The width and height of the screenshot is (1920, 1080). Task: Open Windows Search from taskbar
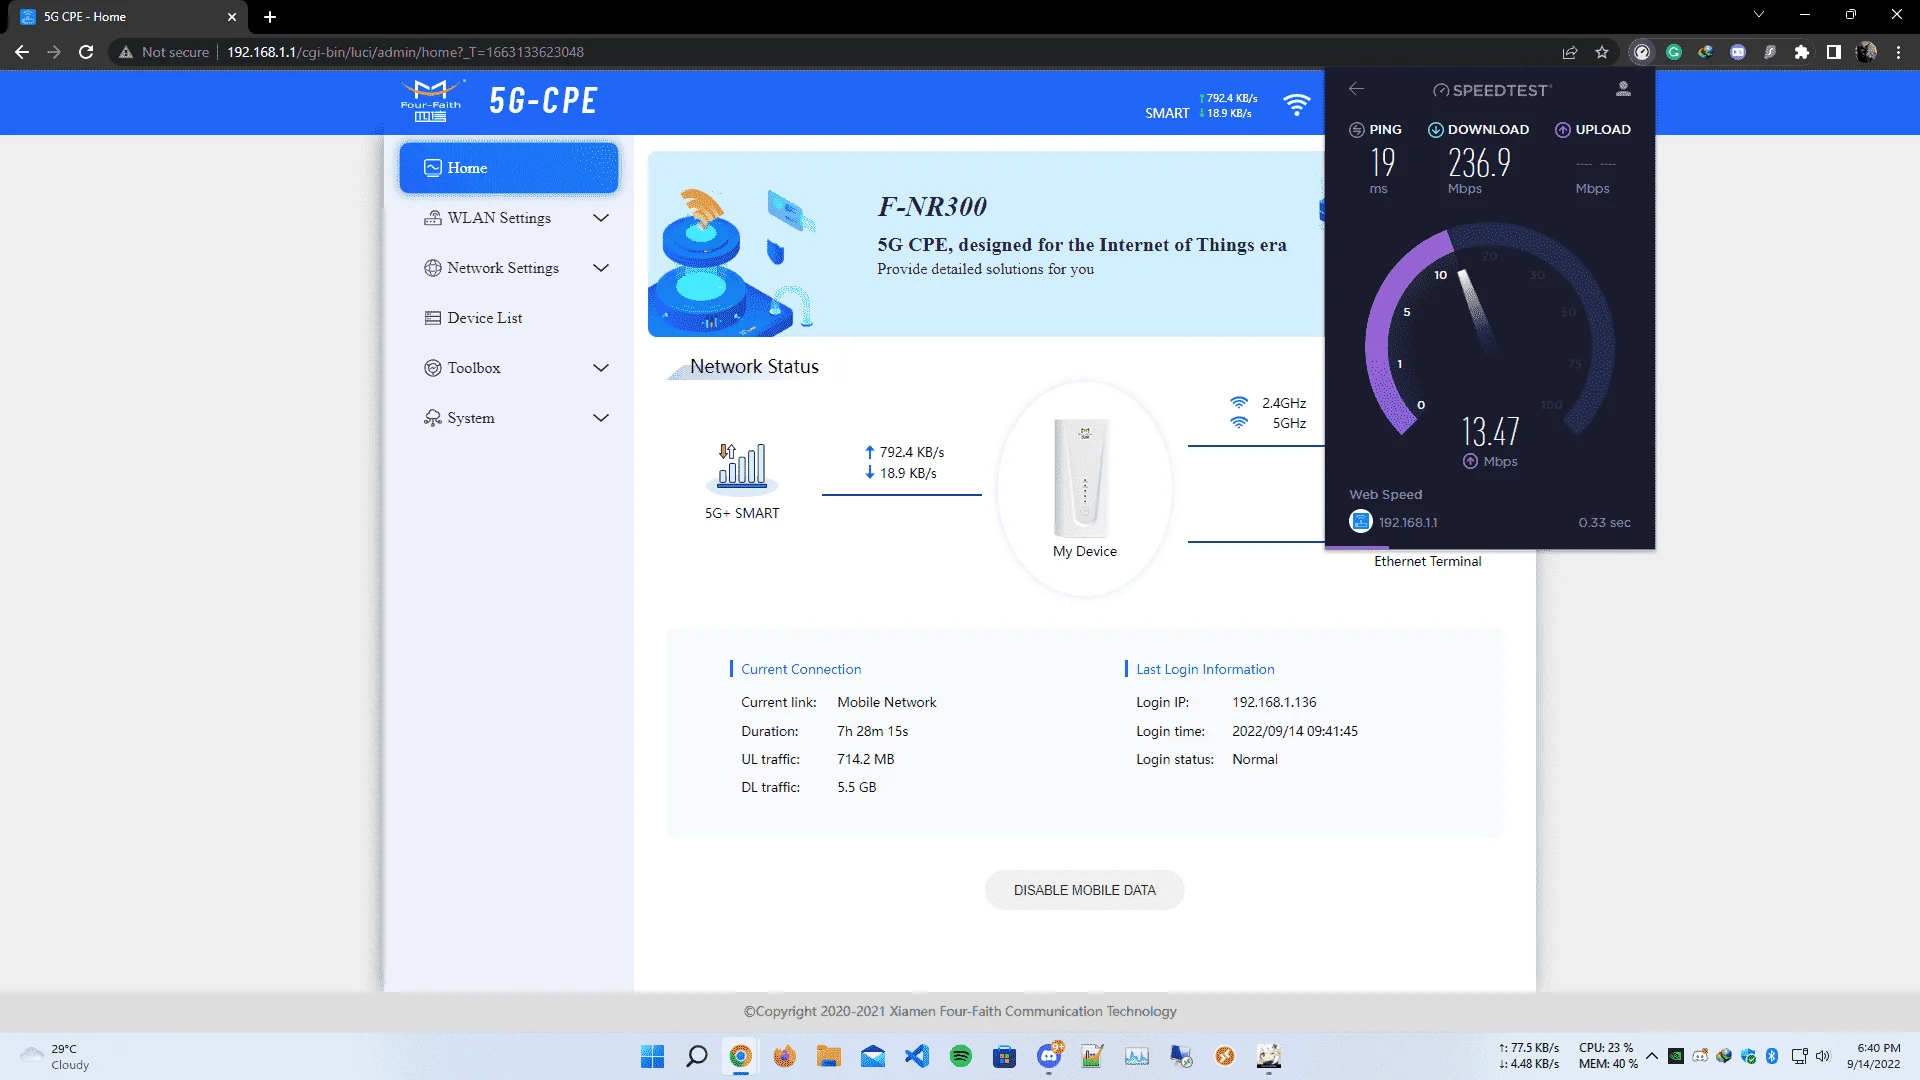tap(696, 1056)
